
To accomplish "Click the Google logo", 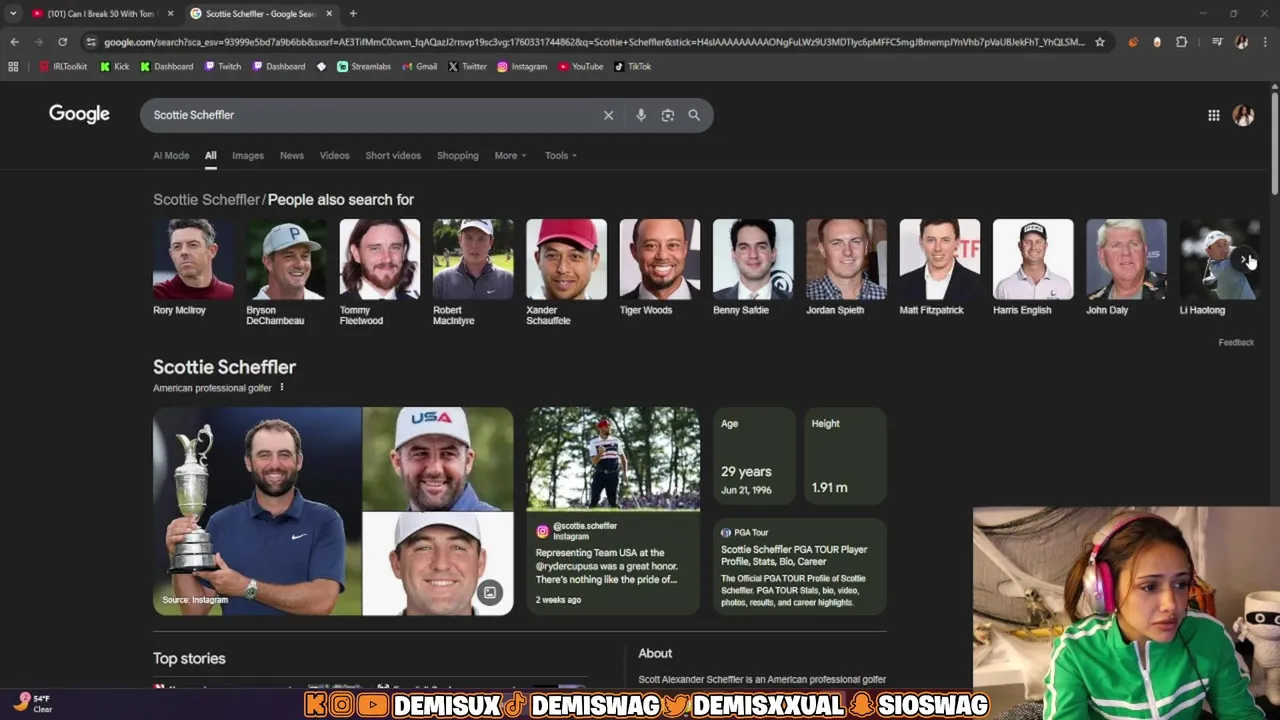I will (79, 114).
